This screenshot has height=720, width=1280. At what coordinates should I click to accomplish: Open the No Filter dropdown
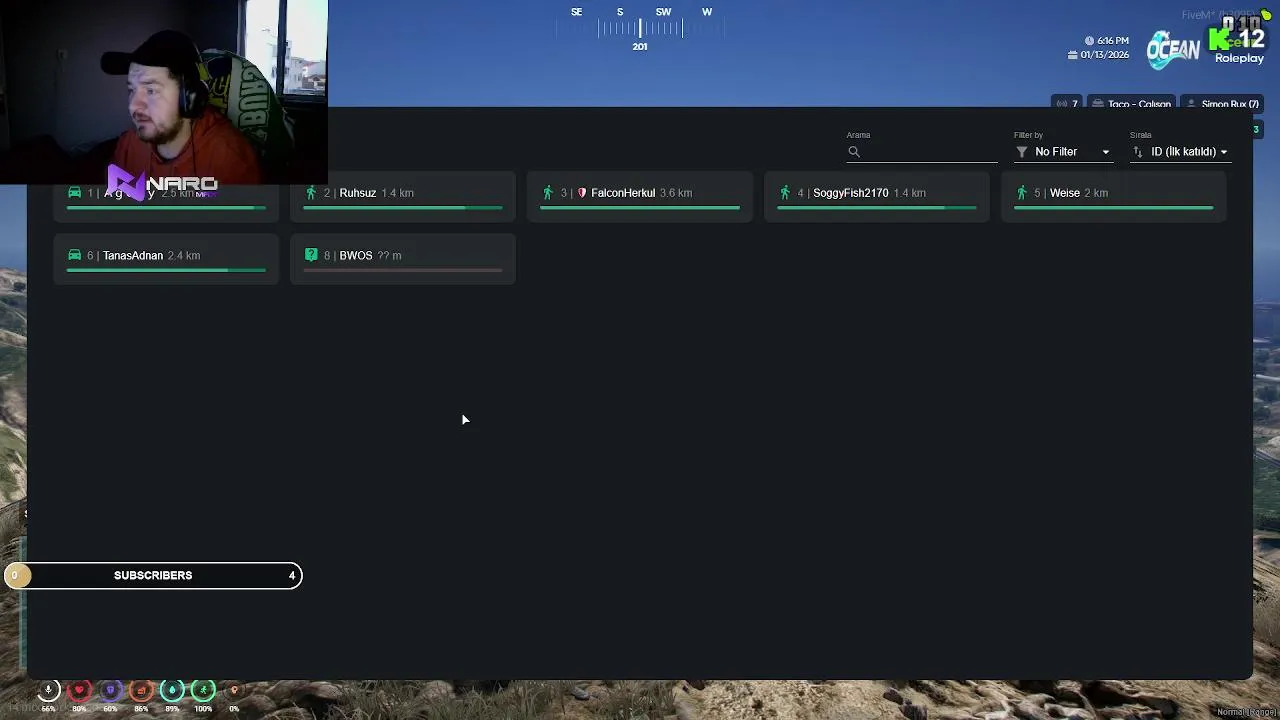[x=1063, y=152]
